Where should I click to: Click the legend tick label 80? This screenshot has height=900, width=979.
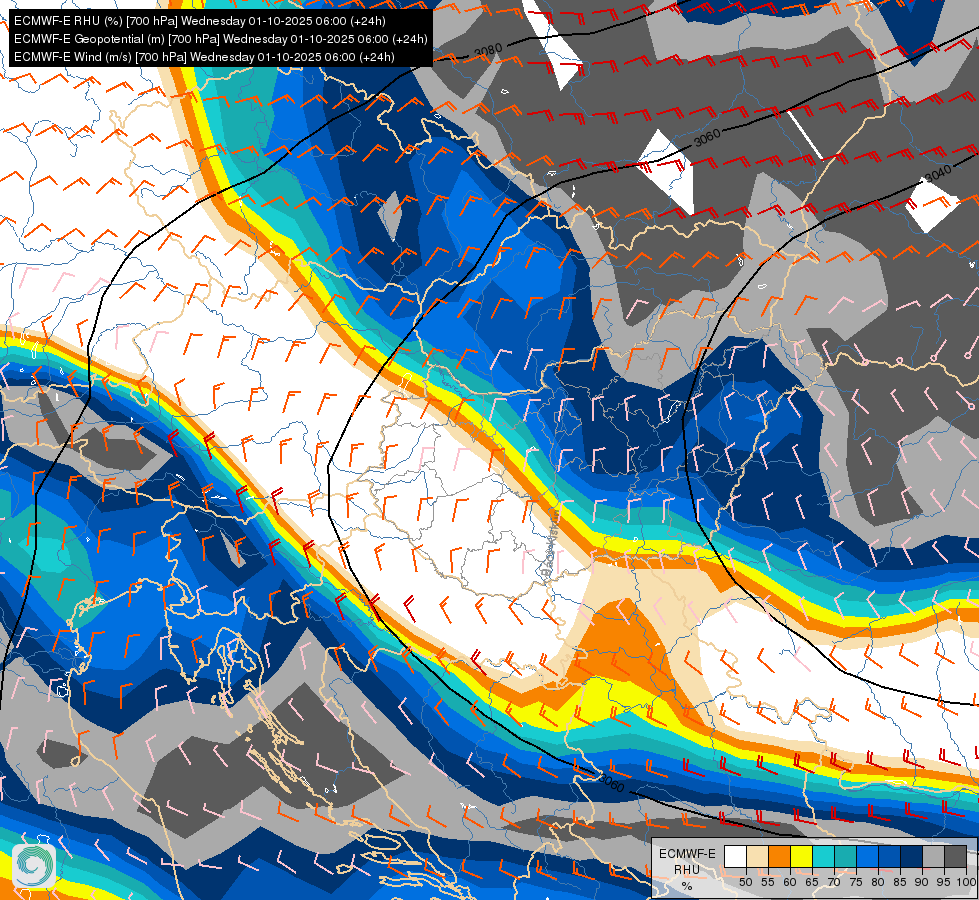tap(878, 882)
